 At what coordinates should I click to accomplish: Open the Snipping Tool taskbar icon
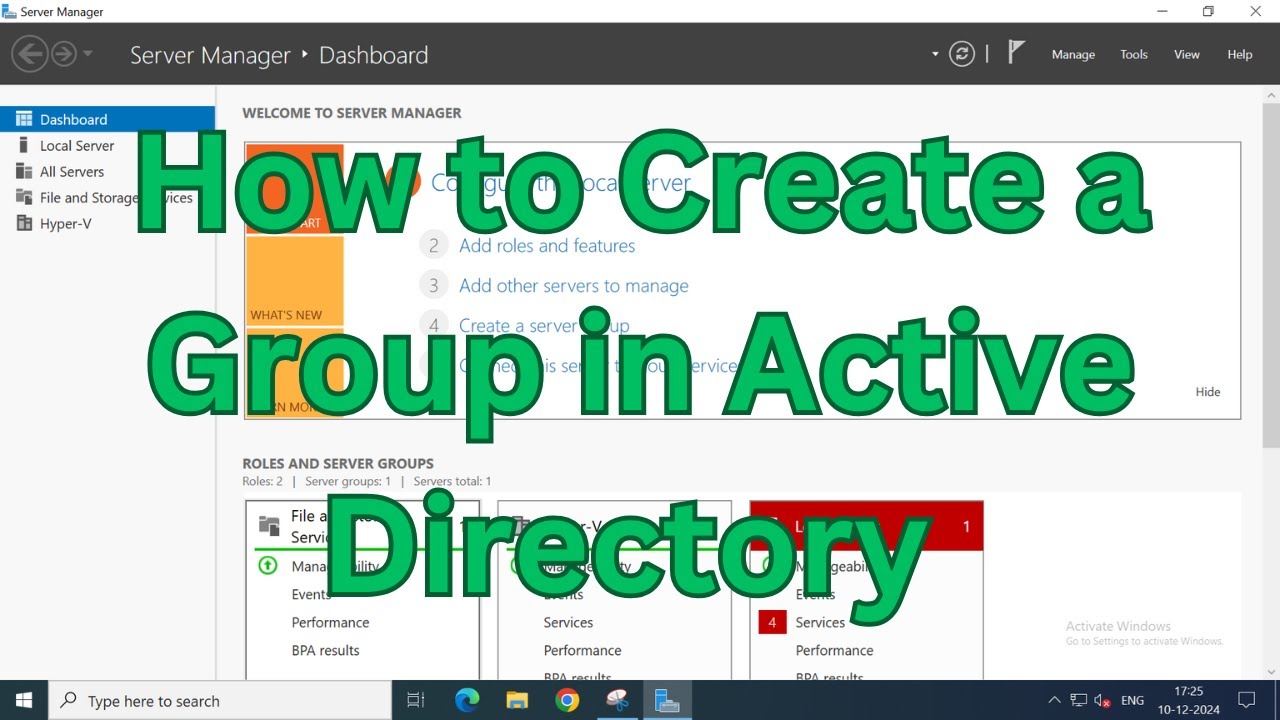click(617, 701)
